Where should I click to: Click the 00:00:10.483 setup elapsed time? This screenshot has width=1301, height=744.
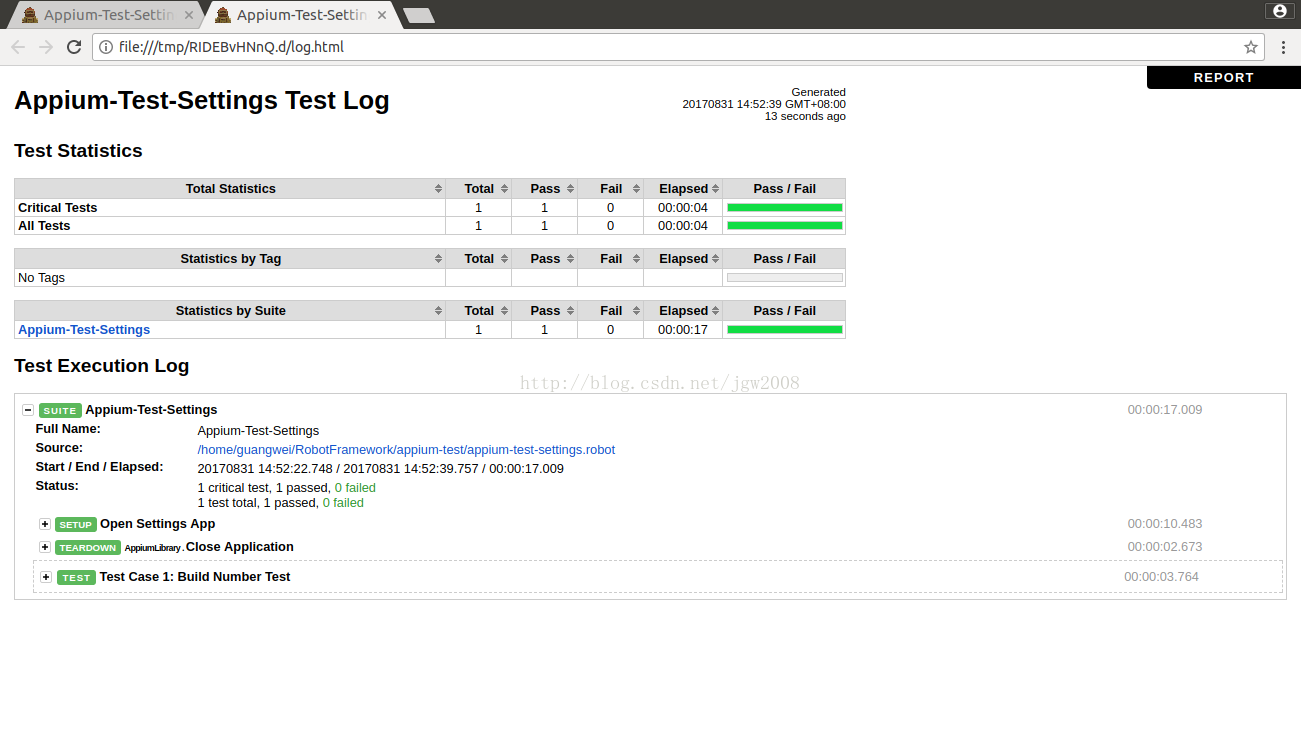pos(1165,524)
